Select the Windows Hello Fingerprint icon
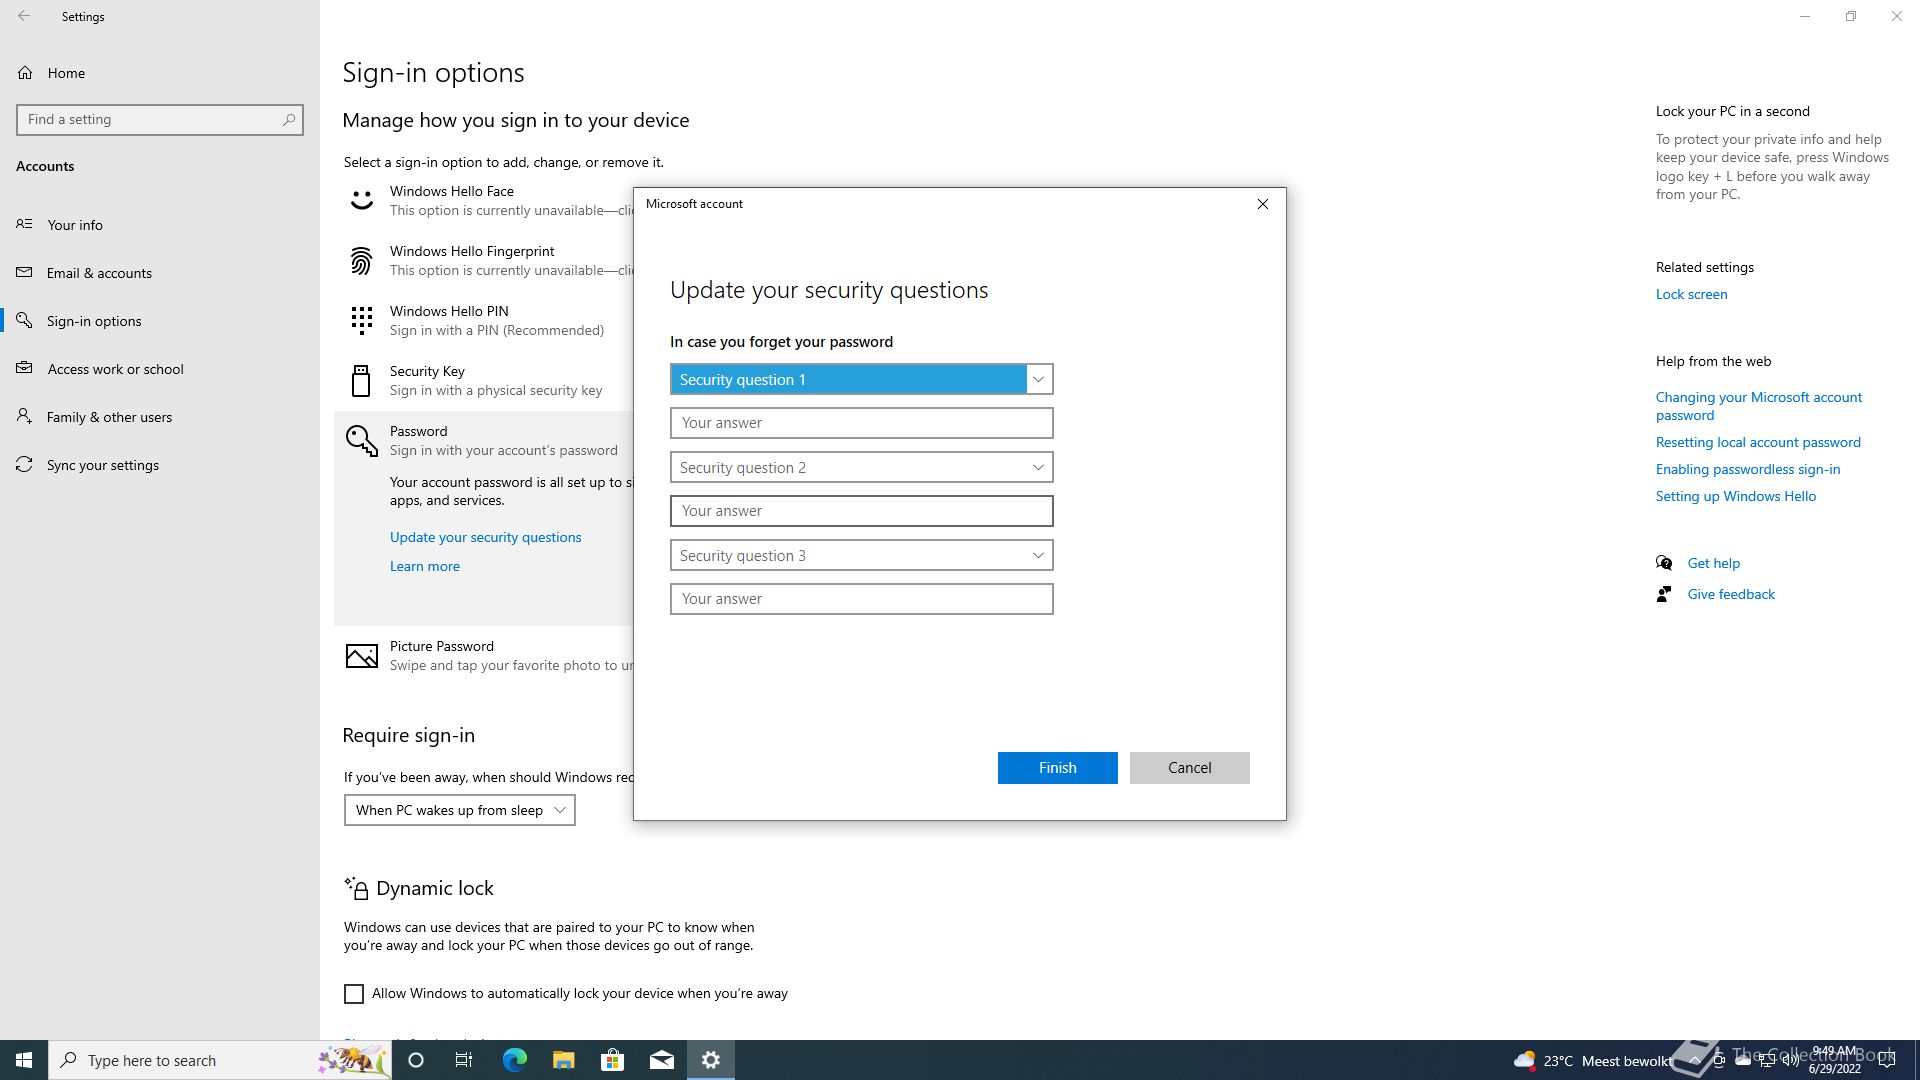1920x1080 pixels. tap(361, 261)
